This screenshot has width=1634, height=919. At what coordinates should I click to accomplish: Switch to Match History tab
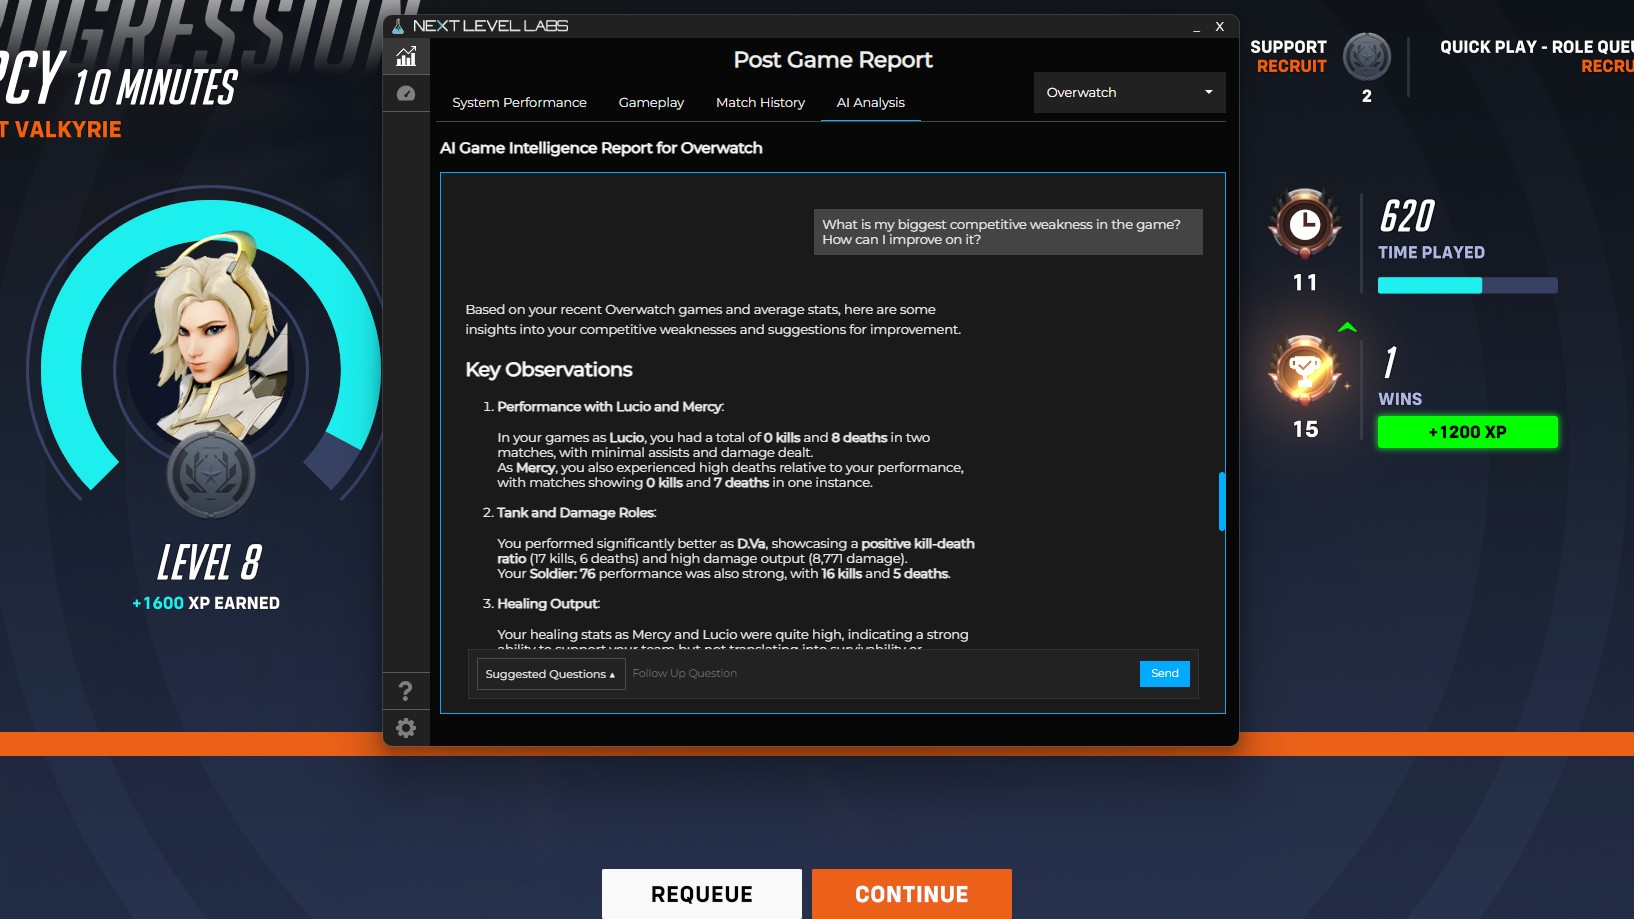tap(760, 103)
